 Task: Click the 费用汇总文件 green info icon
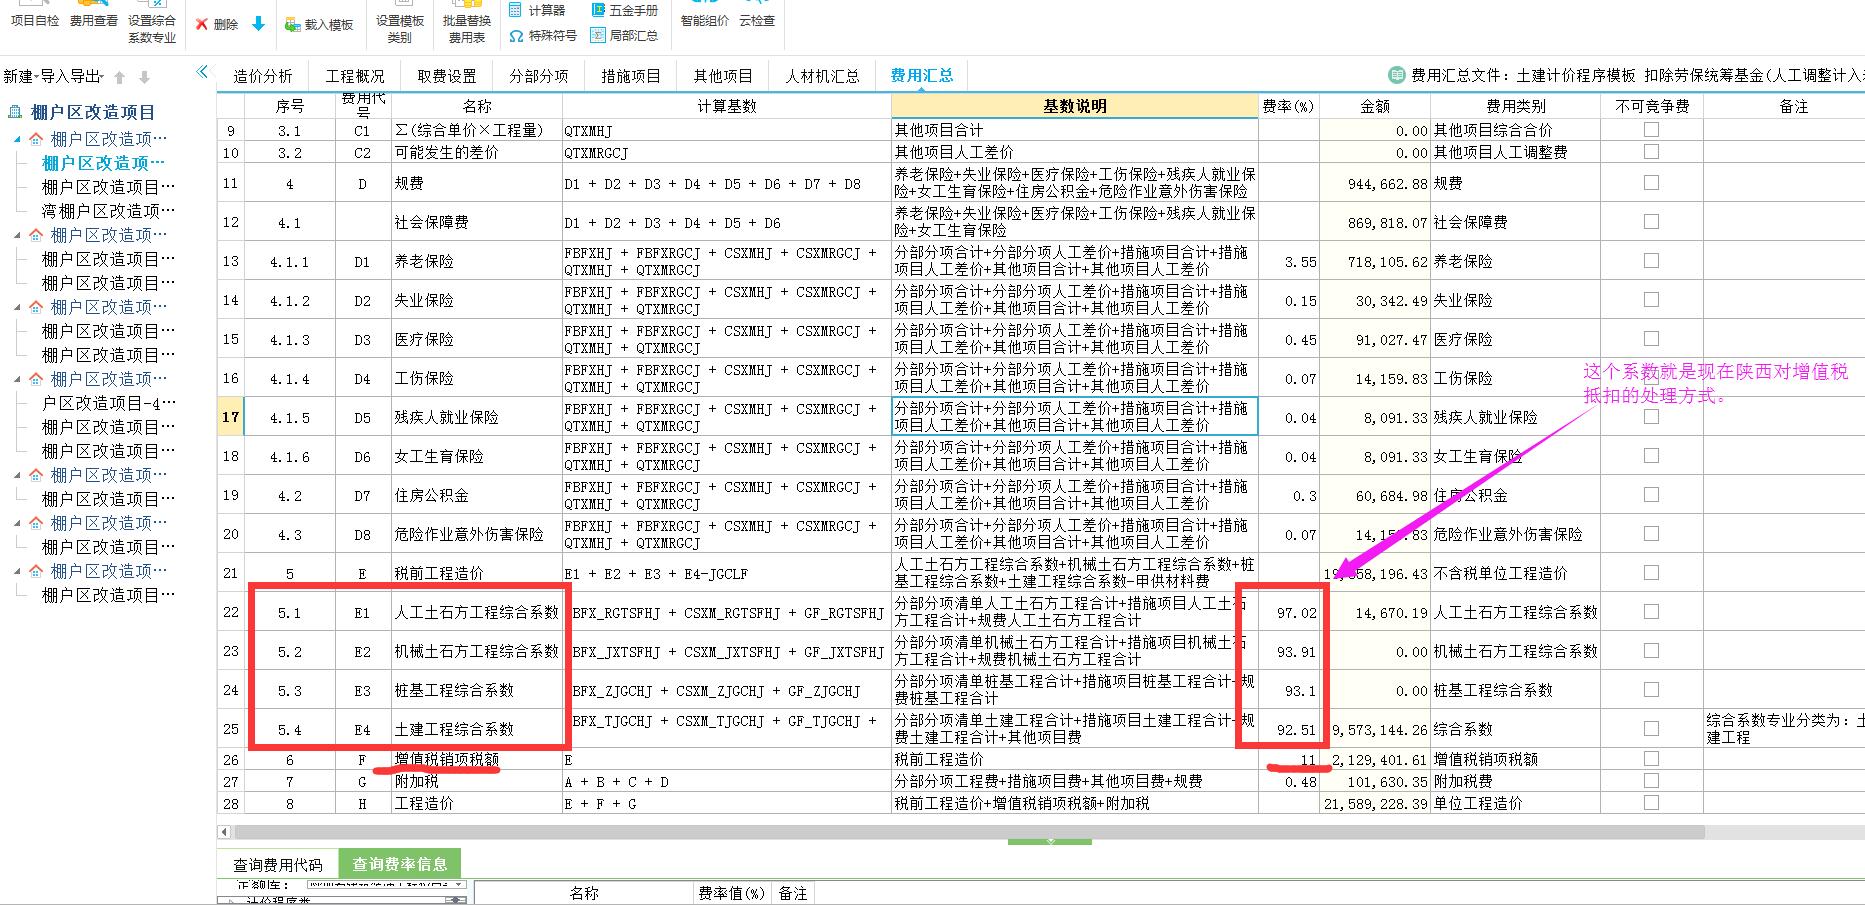tap(1397, 75)
